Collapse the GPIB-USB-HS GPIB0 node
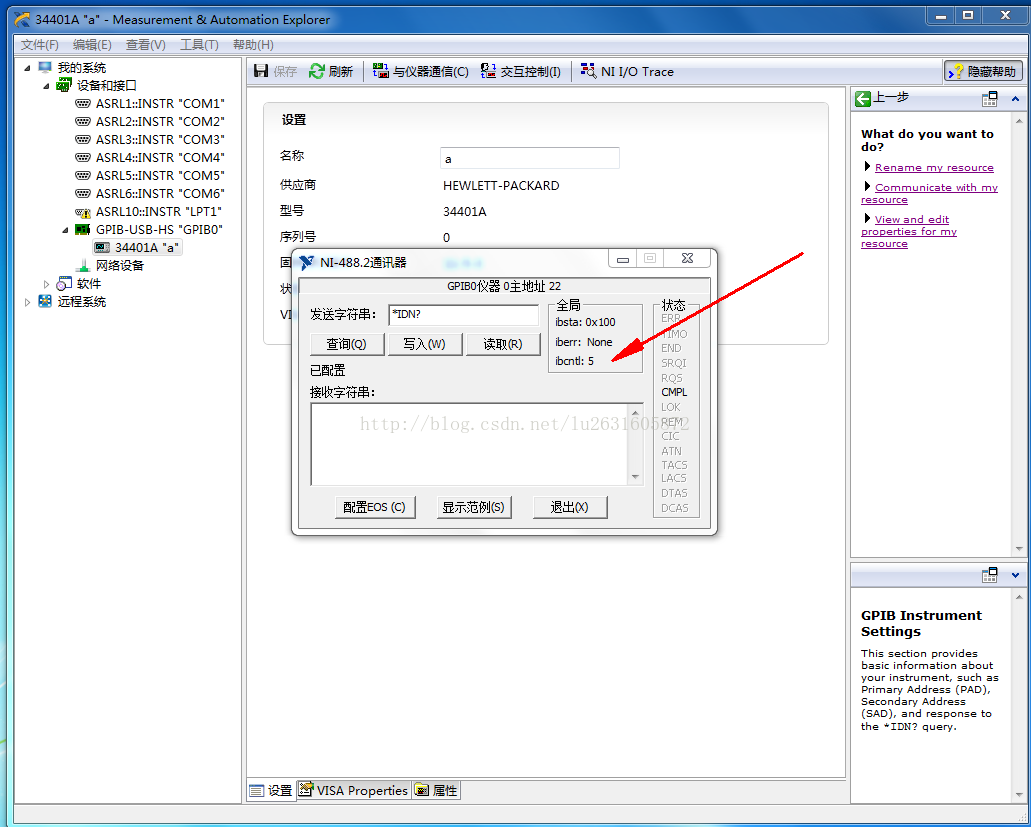1031x827 pixels. [66, 230]
